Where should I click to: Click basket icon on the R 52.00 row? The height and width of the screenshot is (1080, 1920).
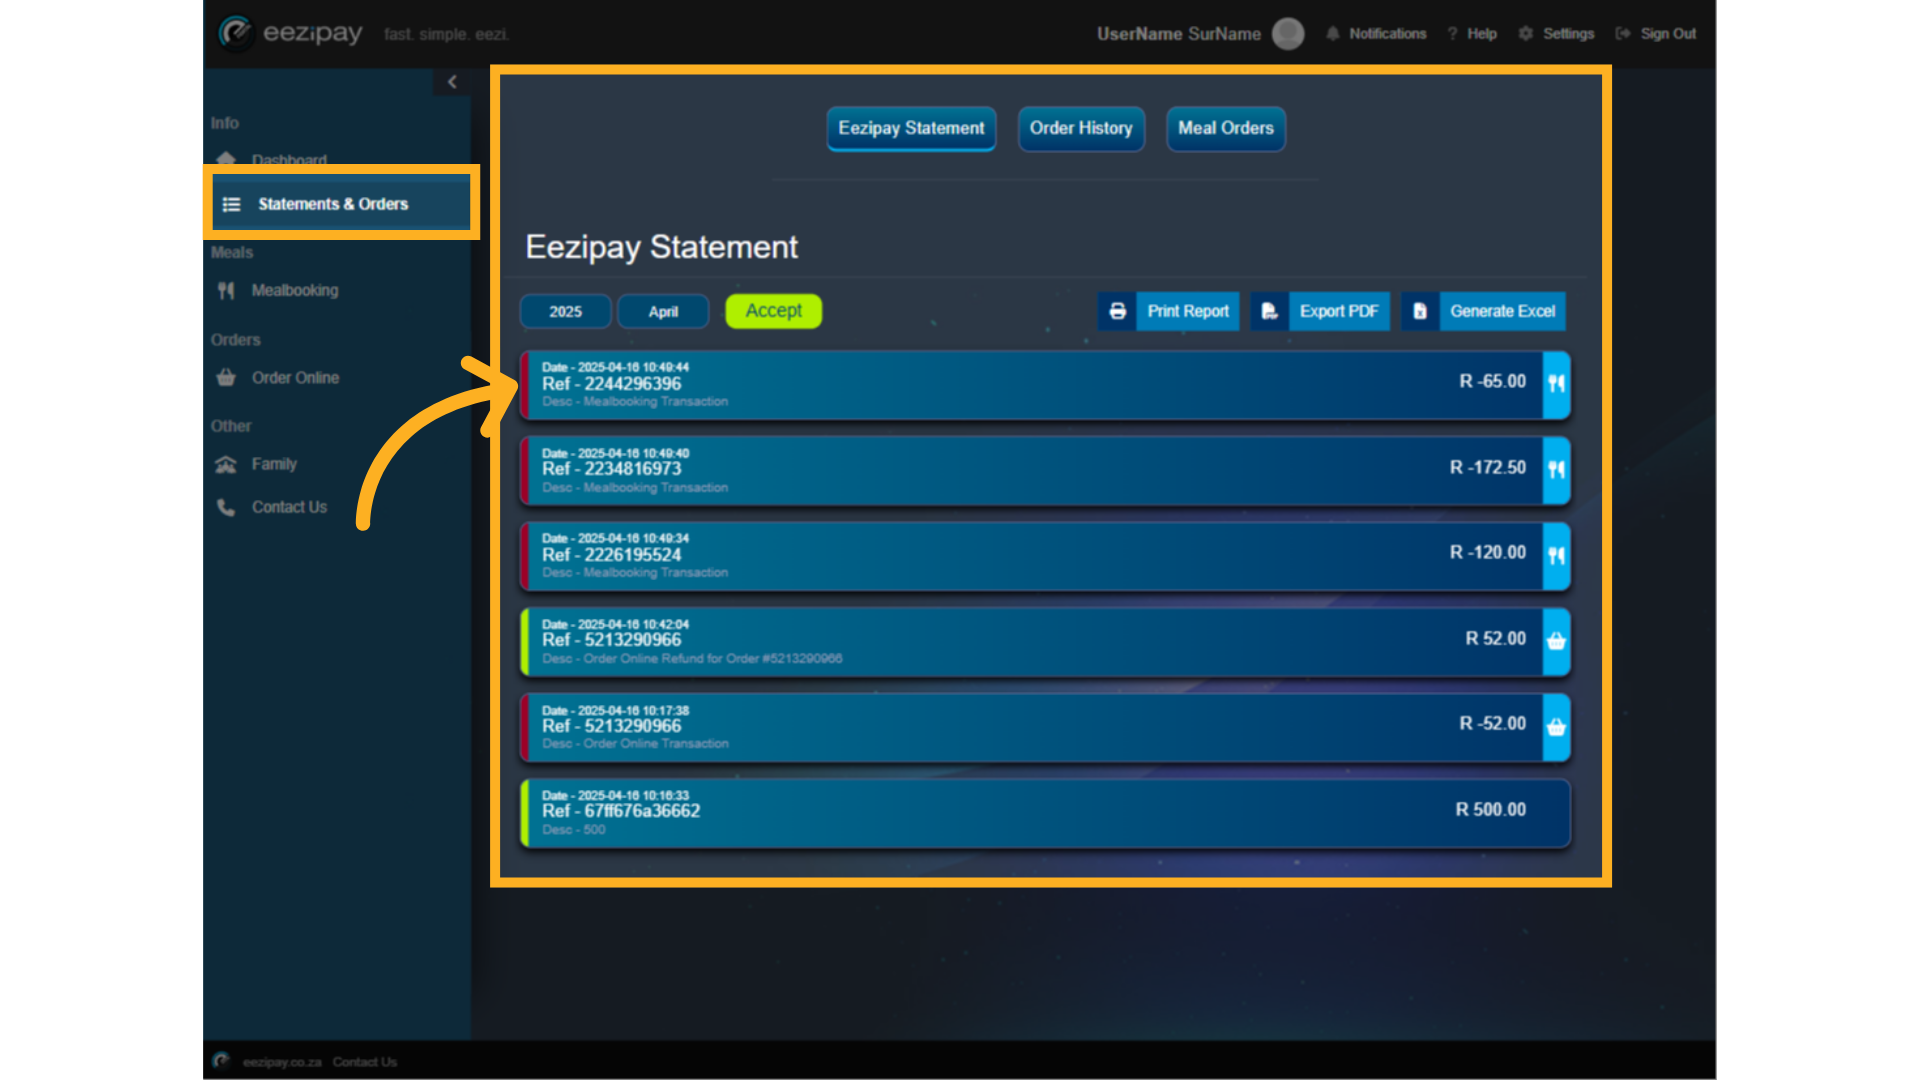coord(1557,641)
